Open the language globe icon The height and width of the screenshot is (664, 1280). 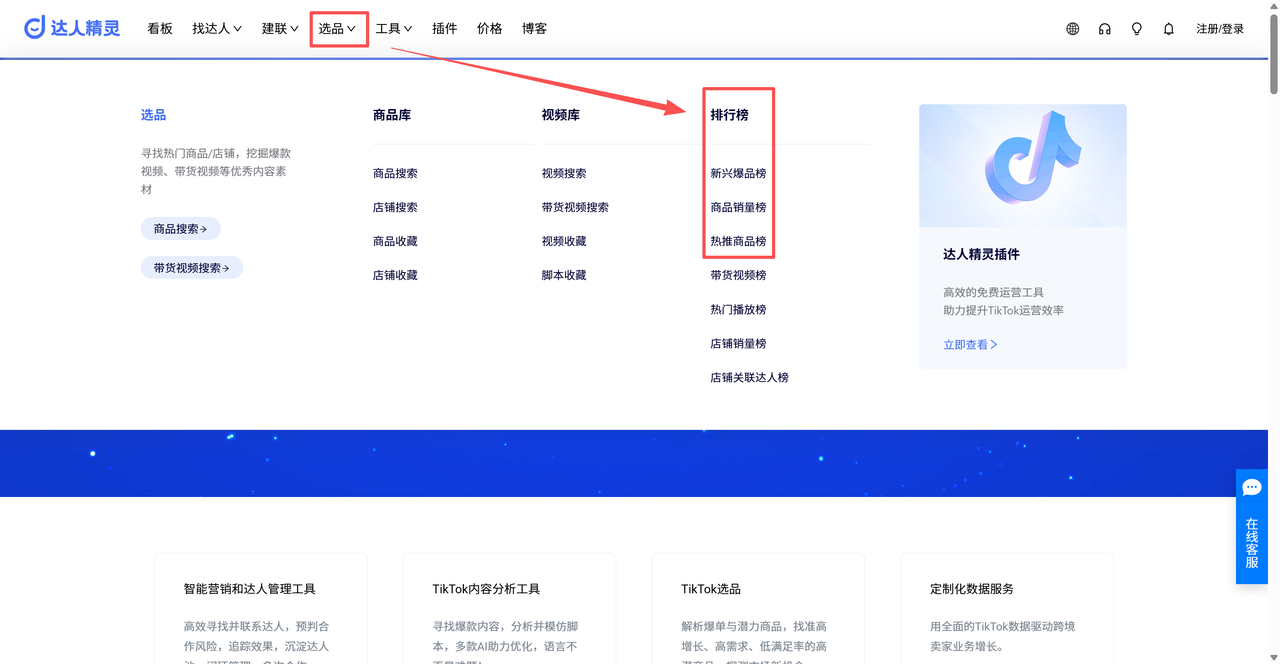(1072, 29)
